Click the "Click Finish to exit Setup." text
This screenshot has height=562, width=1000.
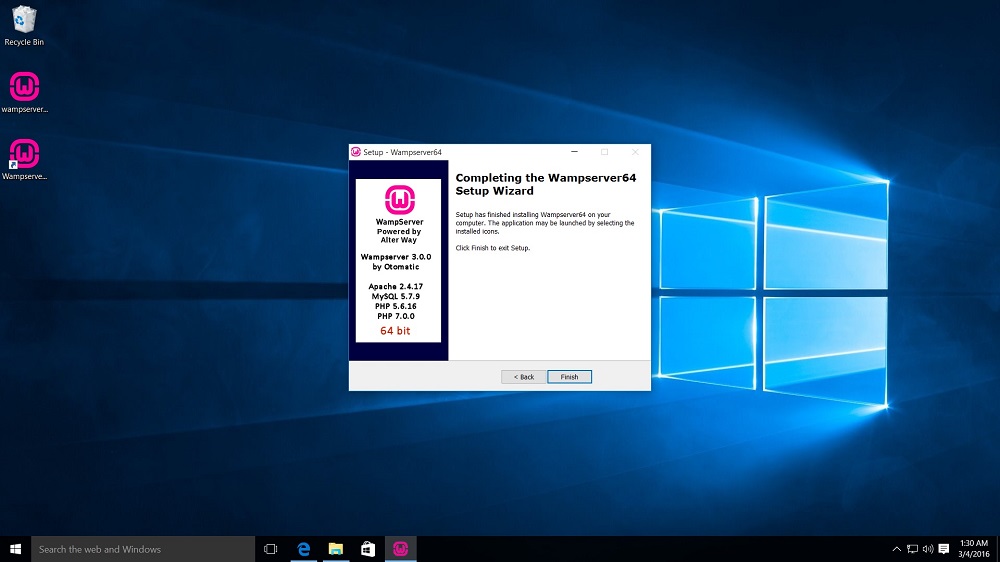(x=493, y=248)
